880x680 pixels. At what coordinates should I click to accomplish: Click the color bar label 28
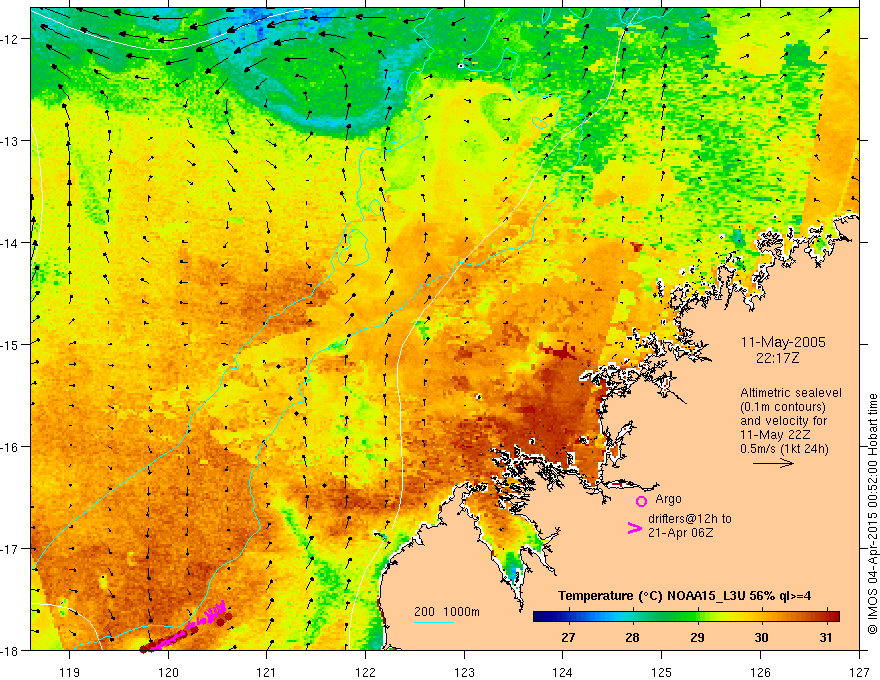(x=632, y=637)
